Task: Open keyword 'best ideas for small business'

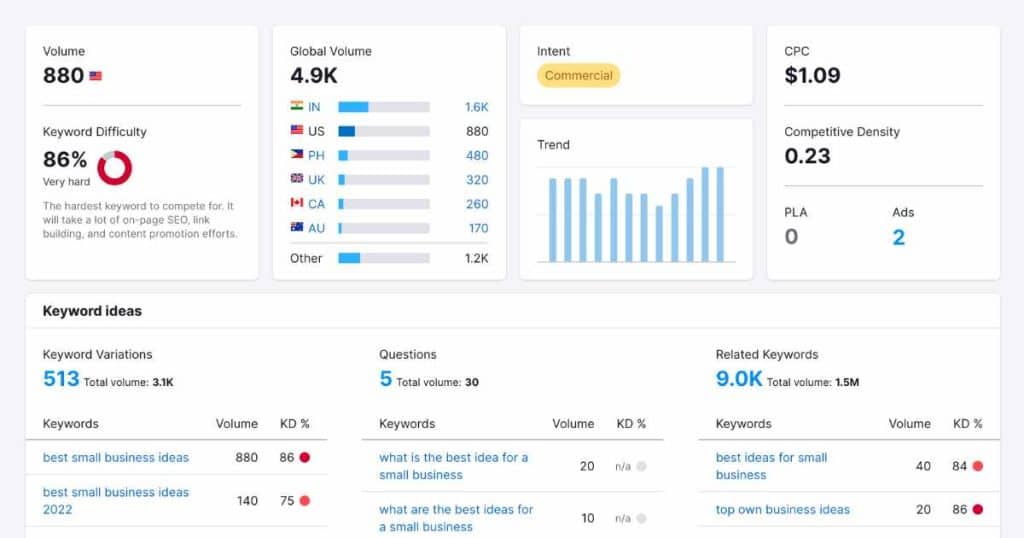Action: [771, 466]
